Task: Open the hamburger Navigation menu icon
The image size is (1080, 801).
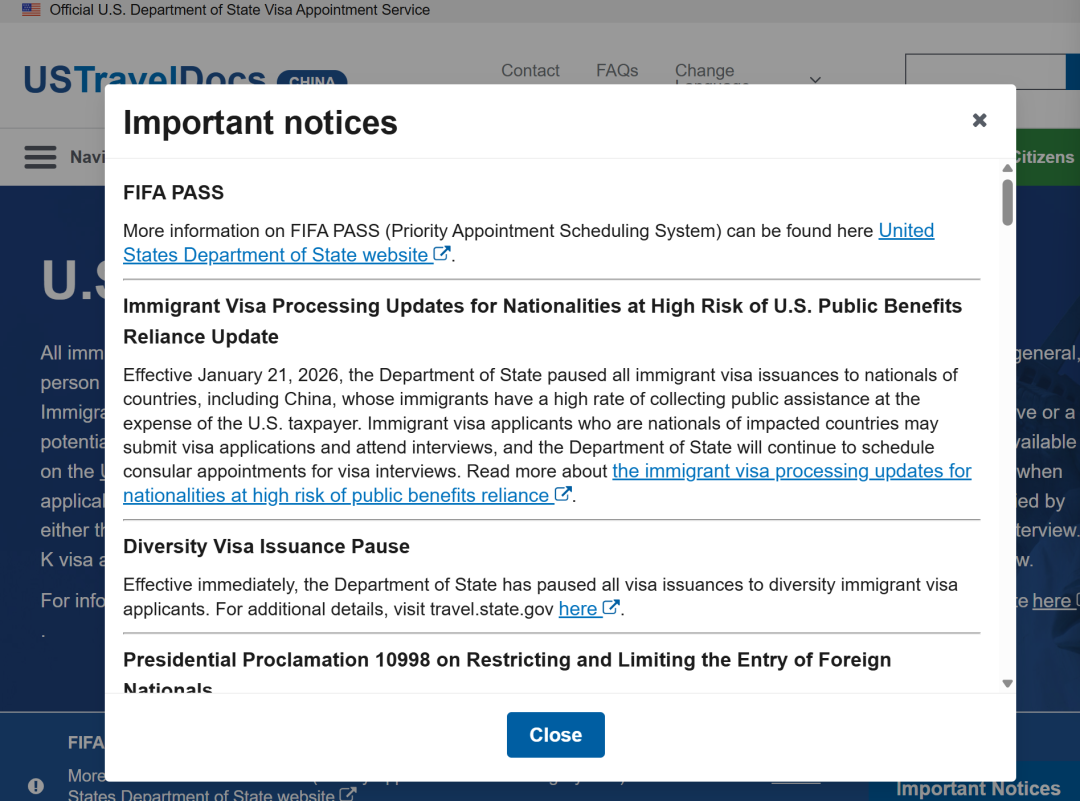Action: tap(41, 157)
